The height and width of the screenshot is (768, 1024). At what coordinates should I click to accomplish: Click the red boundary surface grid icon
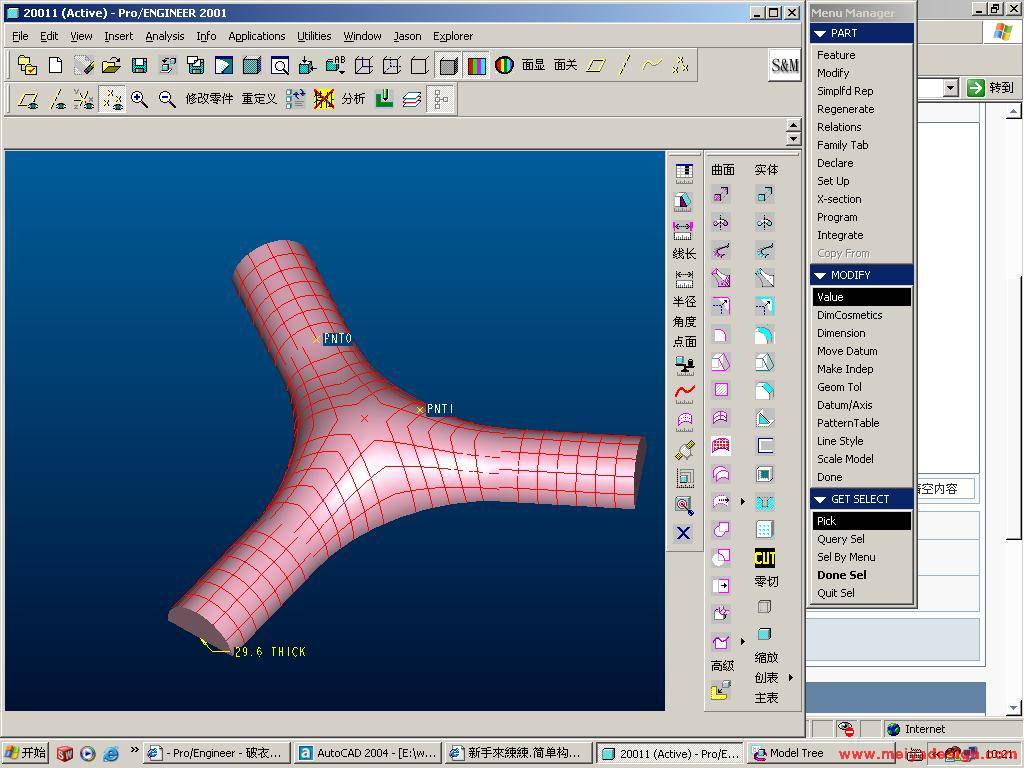point(721,446)
